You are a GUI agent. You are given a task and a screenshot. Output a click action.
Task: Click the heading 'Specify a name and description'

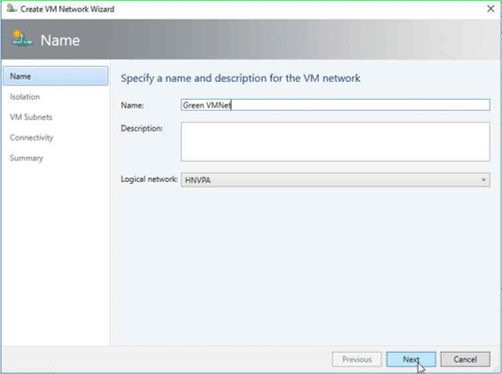coord(240,78)
